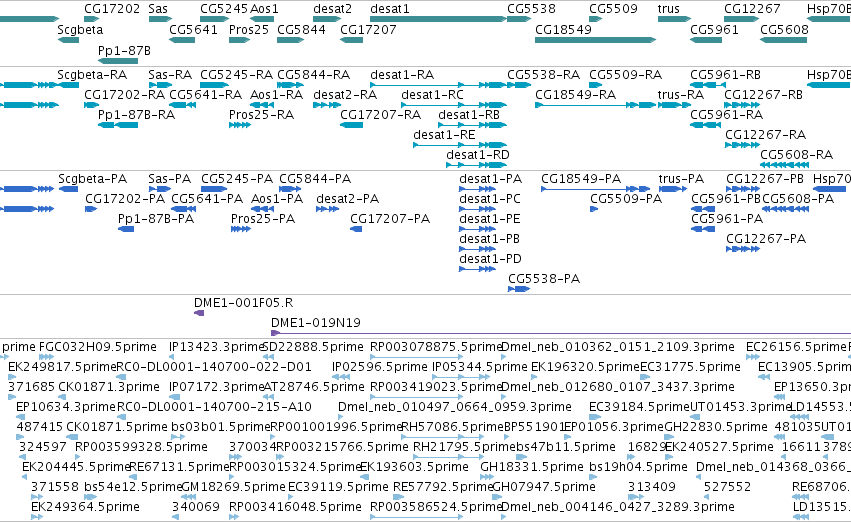The height and width of the screenshot is (522, 851).
Task: Open the AT28746.5prime EST label
Action: point(314,387)
